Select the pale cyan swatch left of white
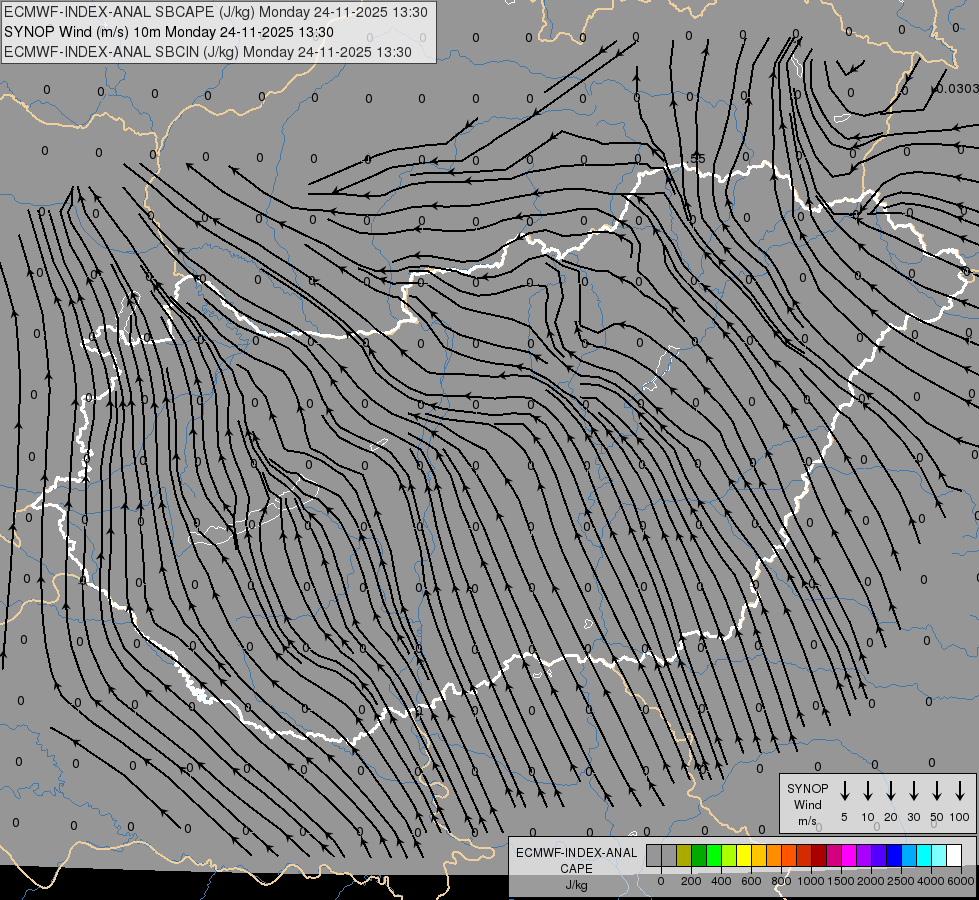 coord(939,855)
